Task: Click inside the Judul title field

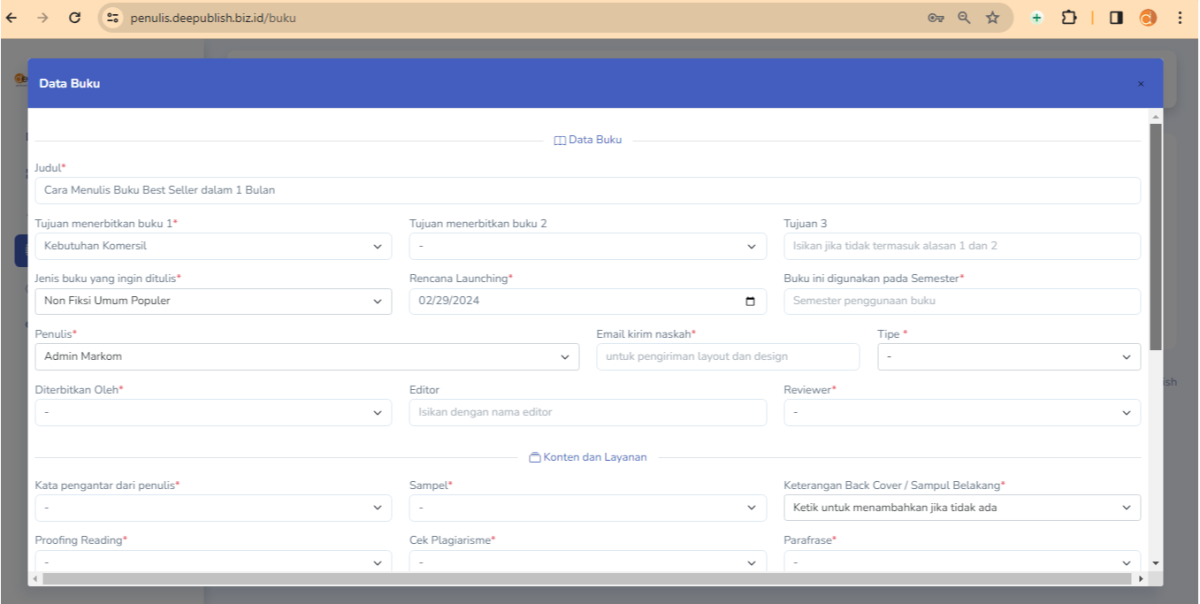Action: coord(588,190)
